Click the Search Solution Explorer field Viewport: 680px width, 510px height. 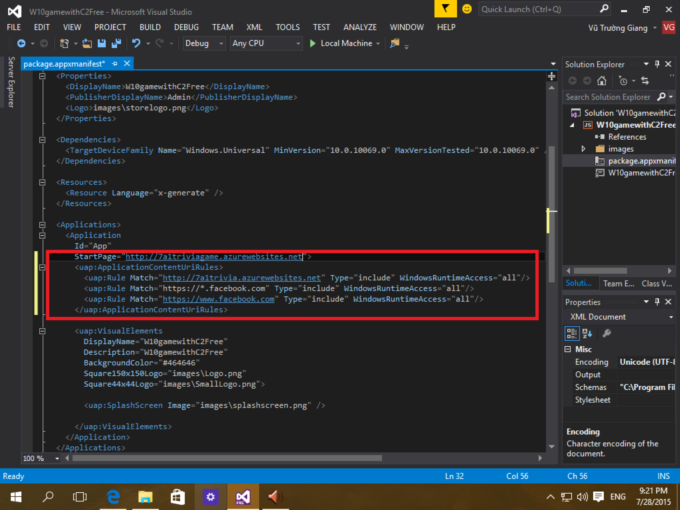(x=618, y=97)
